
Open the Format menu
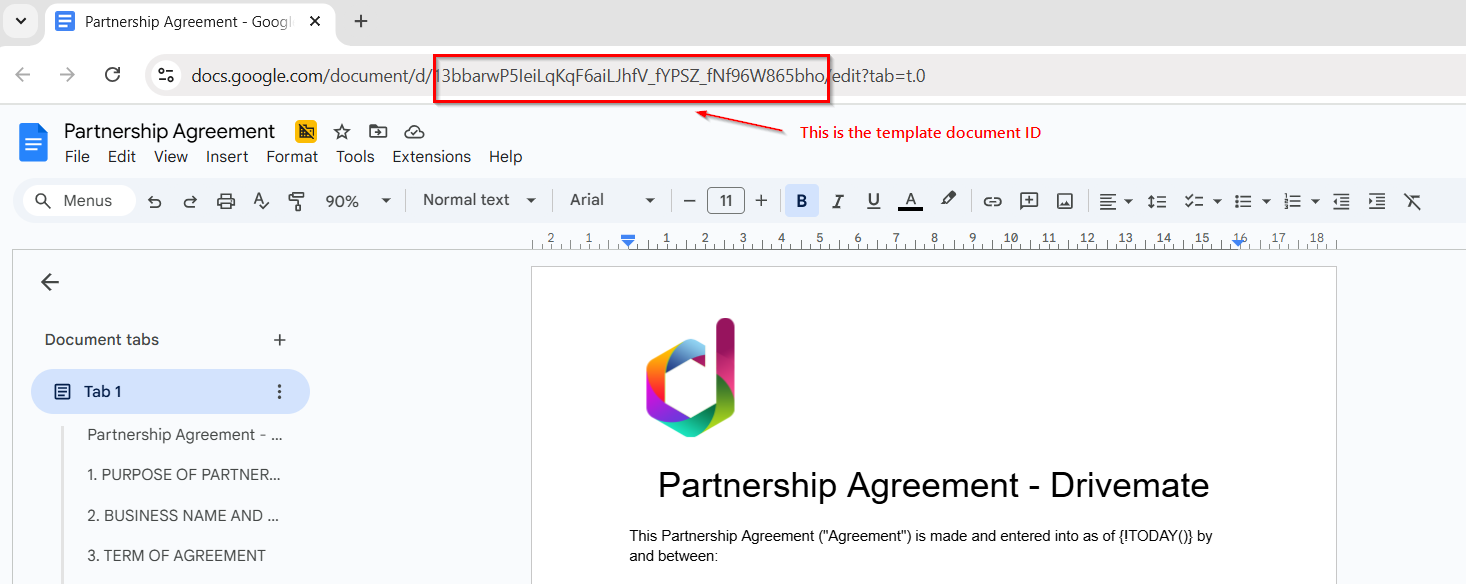coord(291,156)
